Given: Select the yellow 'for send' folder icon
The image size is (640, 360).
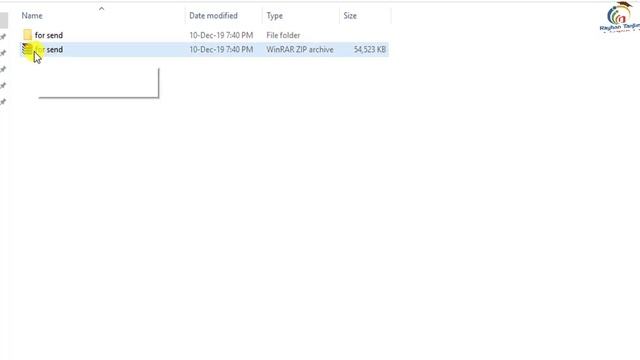Looking at the screenshot, I should [x=27, y=35].
